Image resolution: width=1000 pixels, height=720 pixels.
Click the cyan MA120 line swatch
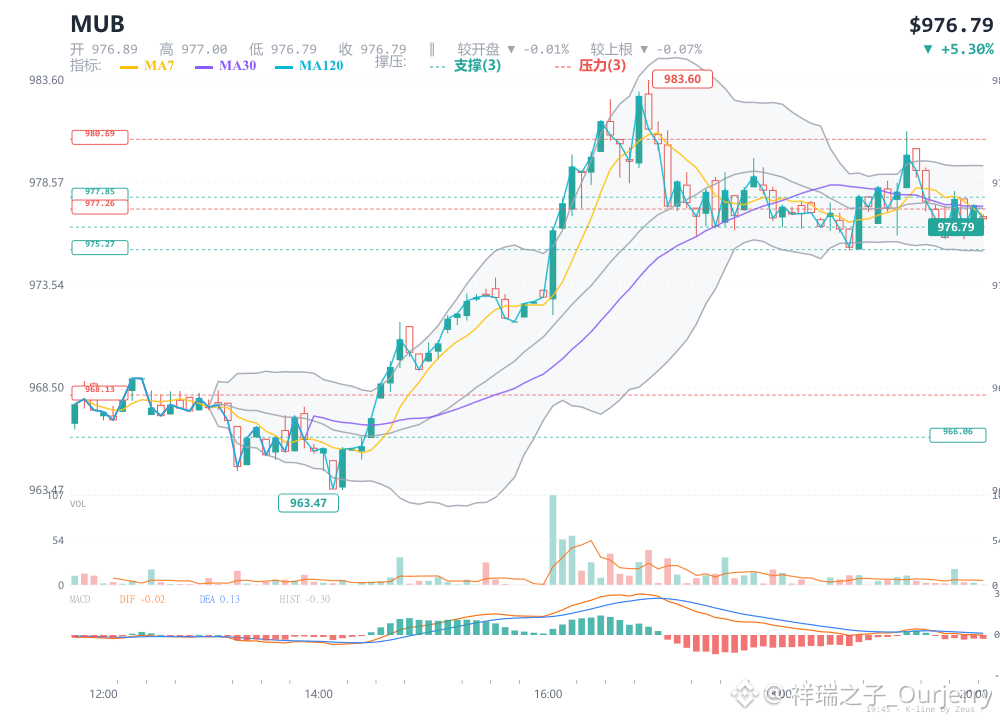click(x=284, y=67)
